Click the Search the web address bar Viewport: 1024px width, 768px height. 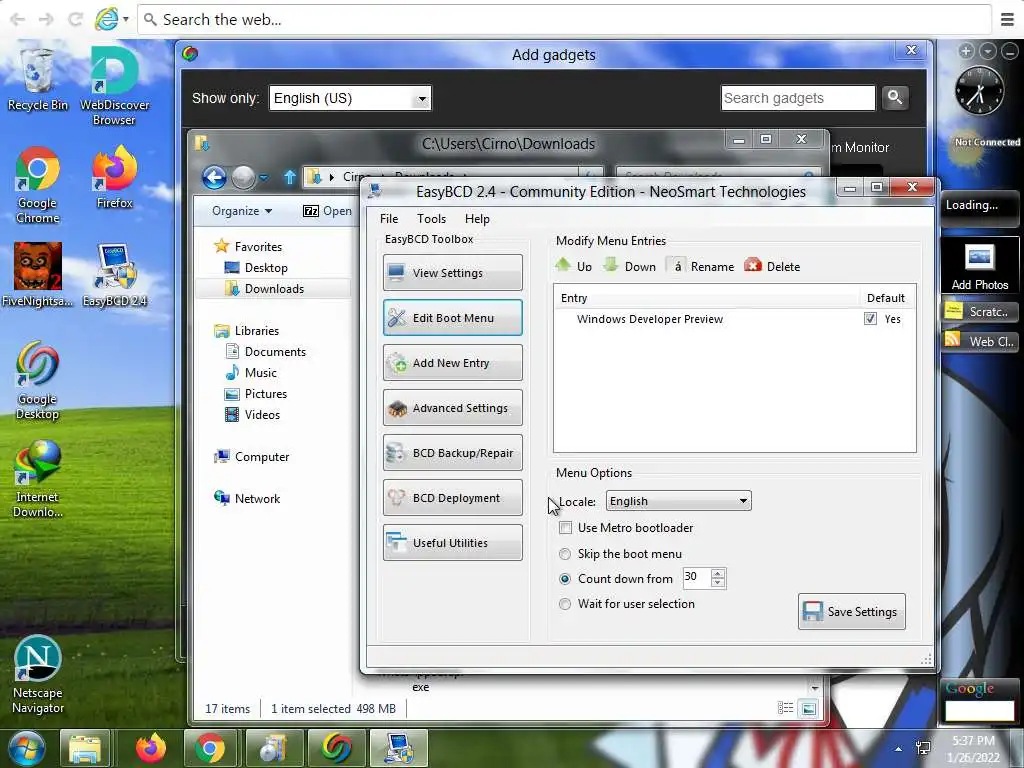(565, 20)
